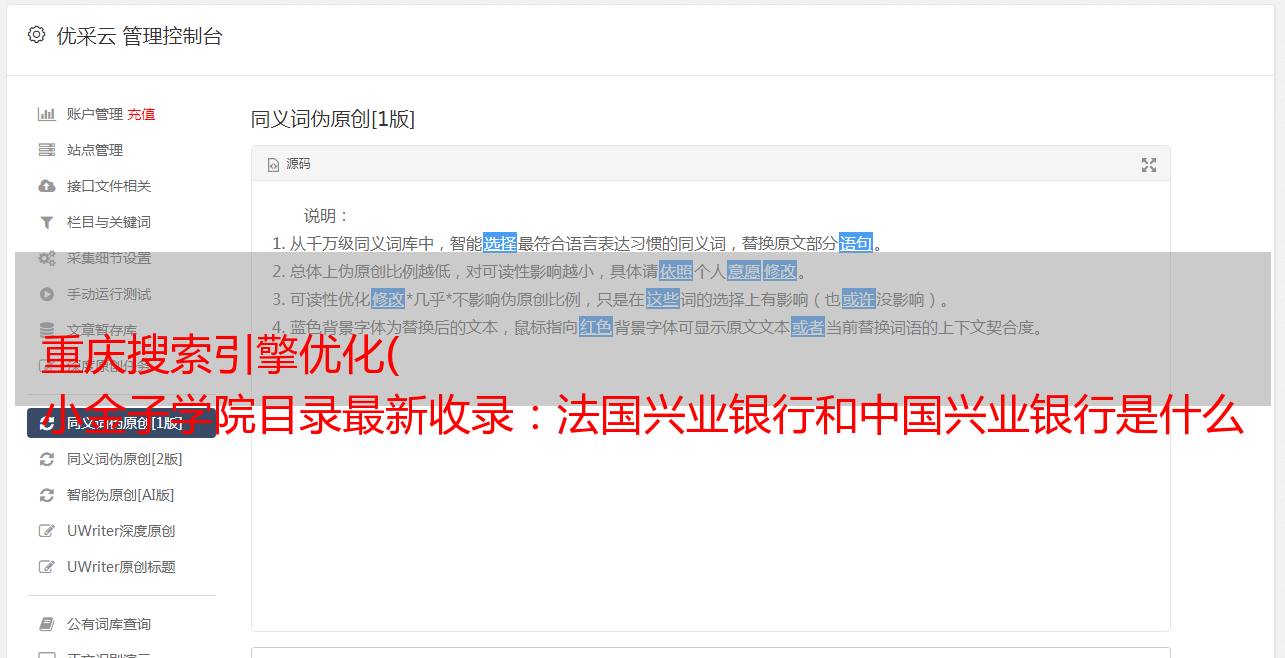Click the highlighted word 选择 in the text
Viewport: 1285px width, 658px height.
click(x=500, y=243)
